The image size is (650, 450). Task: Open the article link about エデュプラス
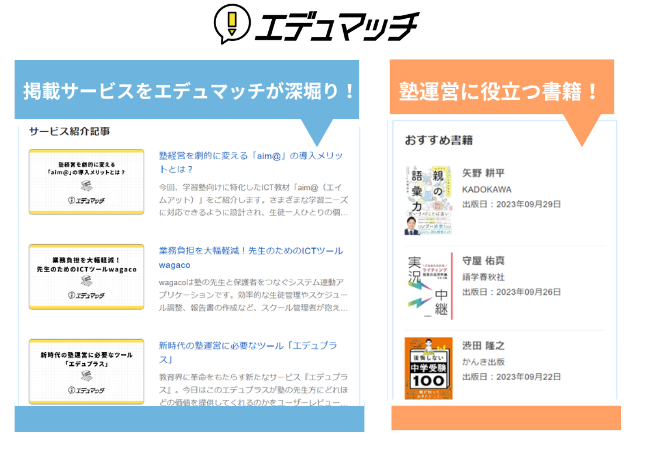(x=248, y=353)
